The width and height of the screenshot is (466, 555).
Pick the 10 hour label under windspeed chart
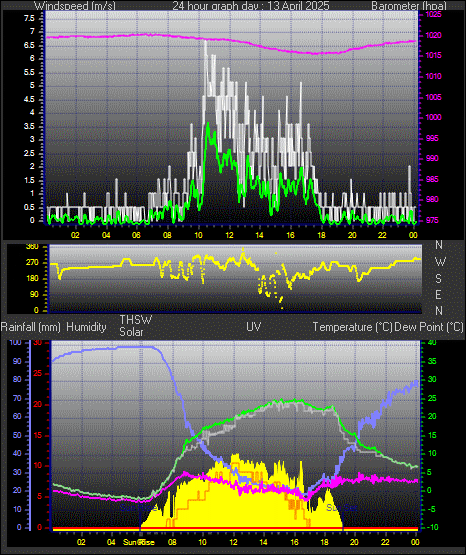coord(198,235)
